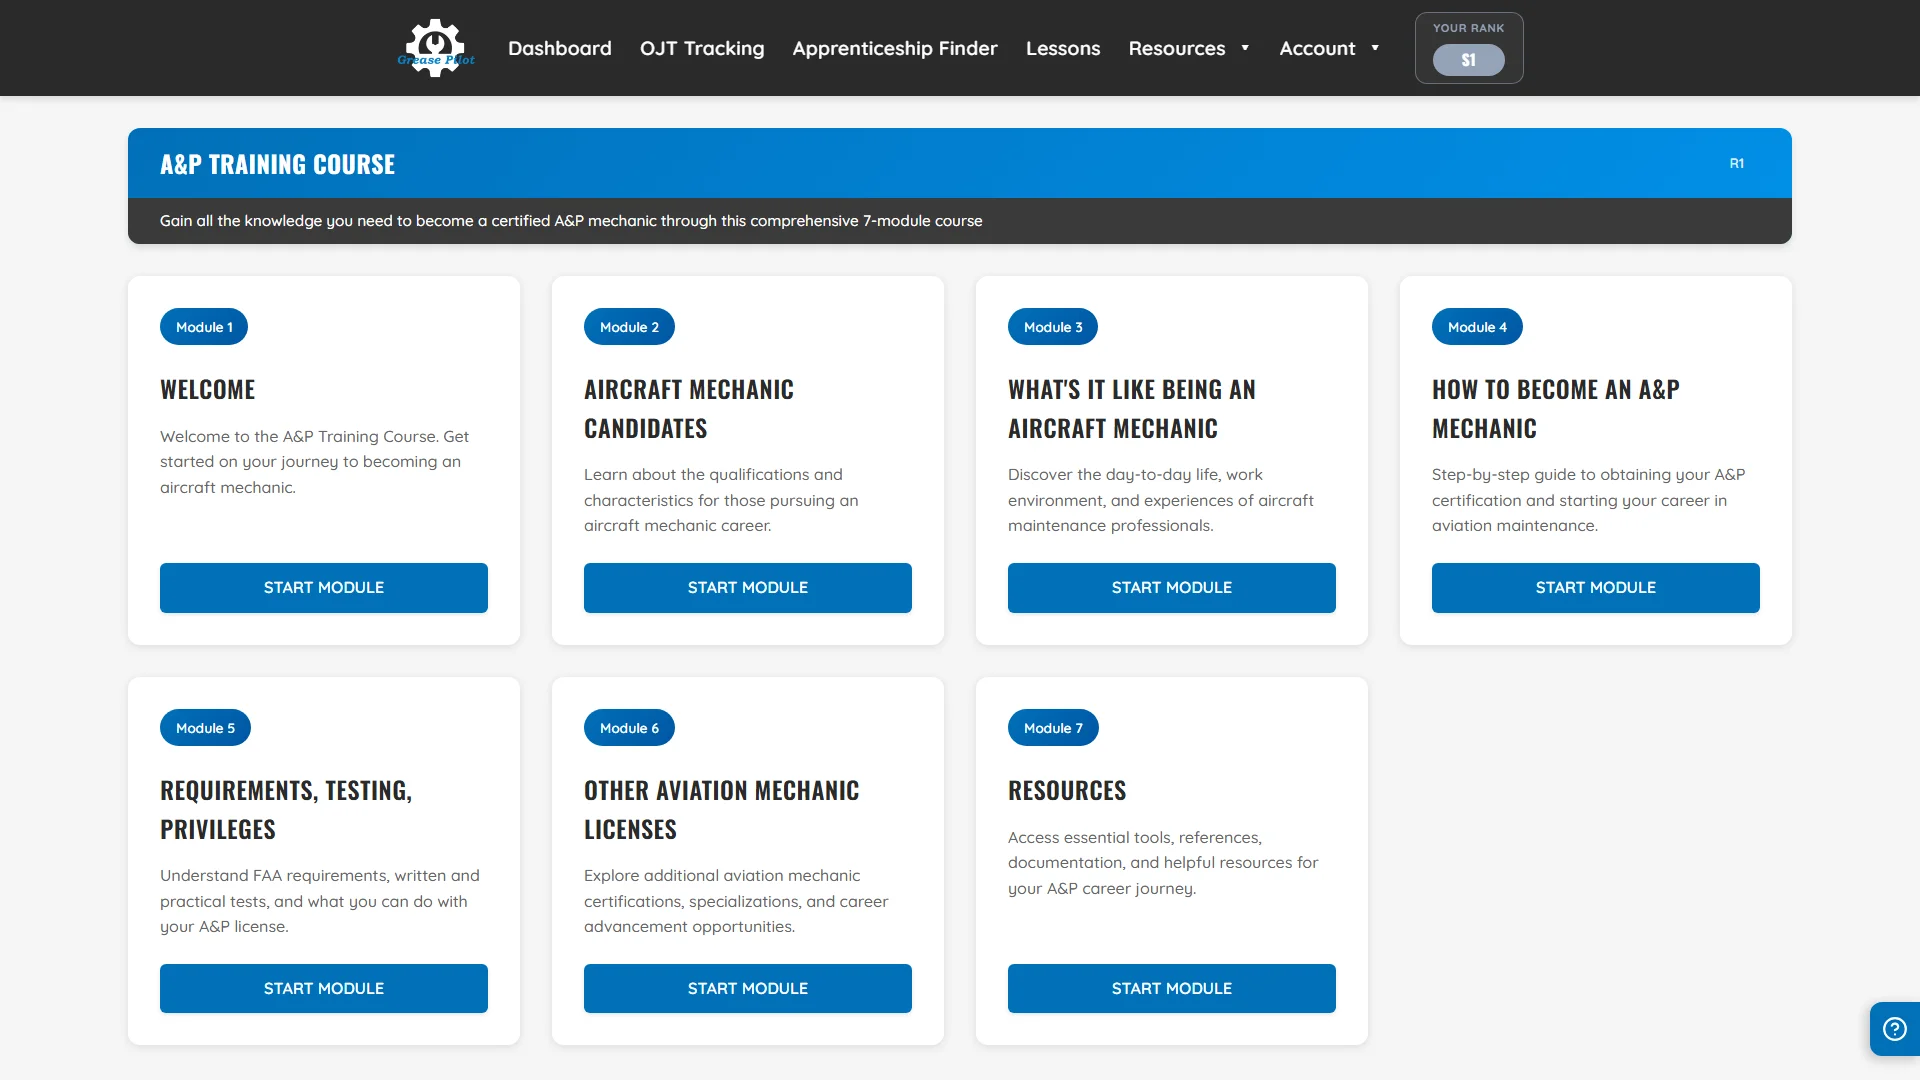This screenshot has height=1080, width=1920.
Task: Click Requirements, Testing, Privileges title
Action: 286,810
